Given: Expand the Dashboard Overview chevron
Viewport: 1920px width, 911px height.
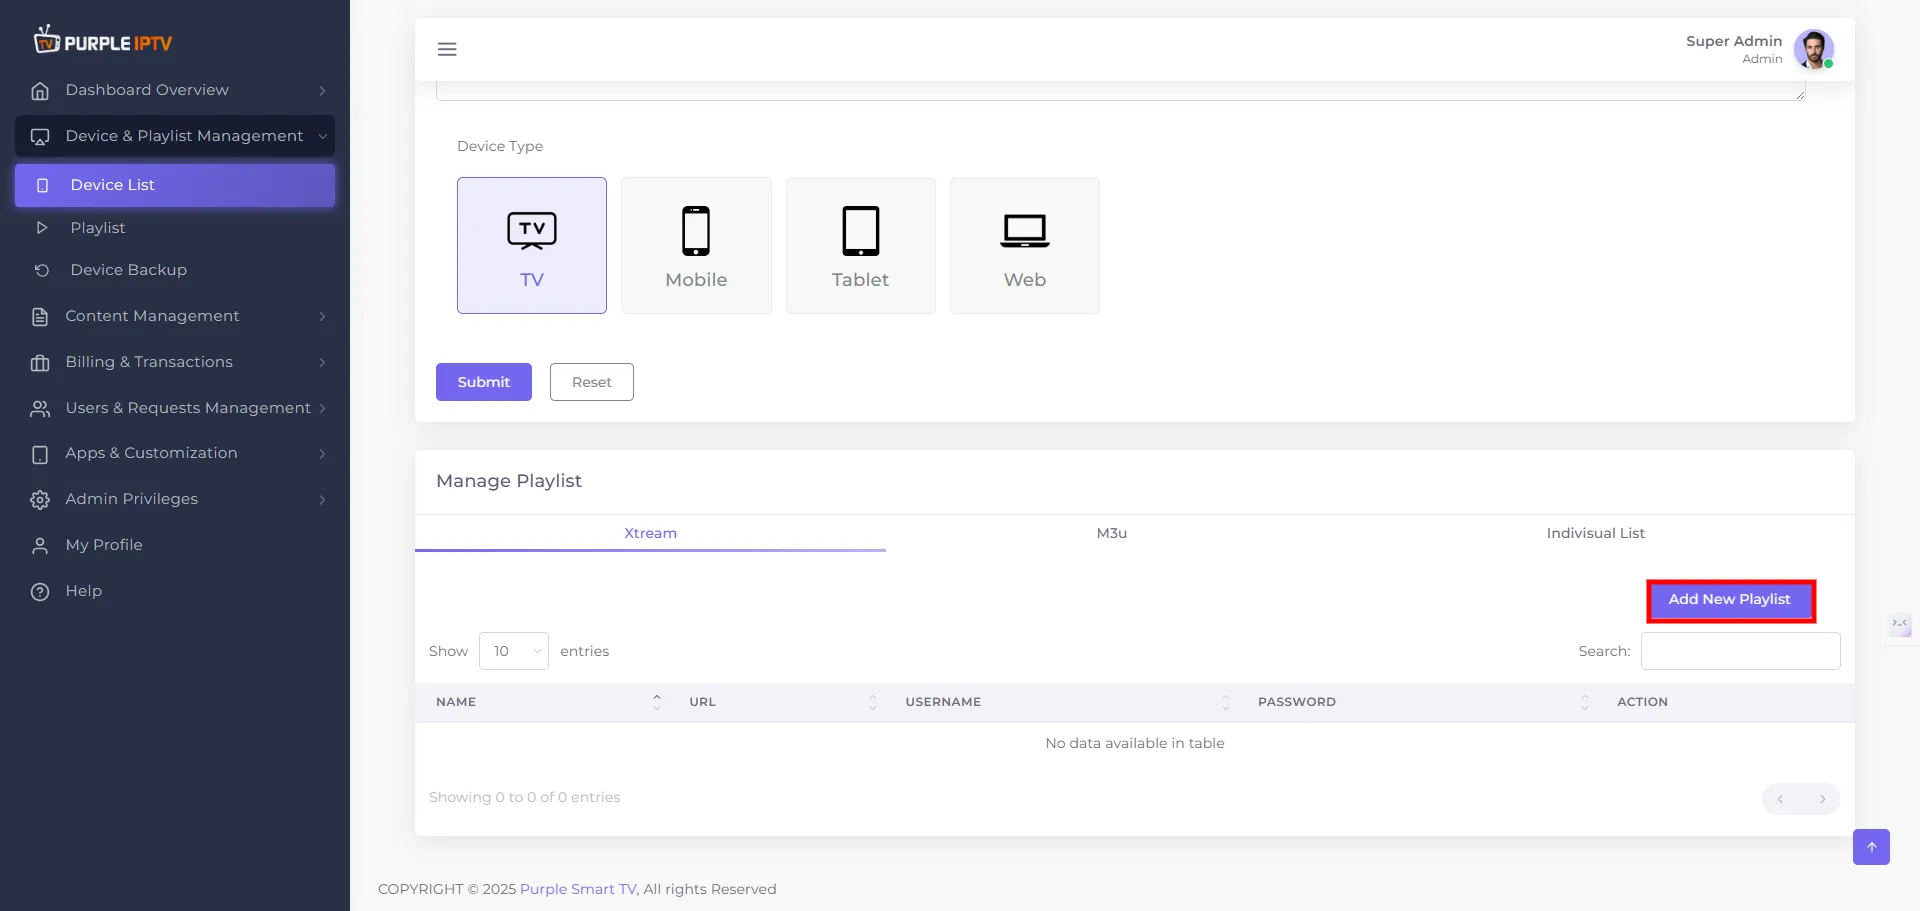Looking at the screenshot, I should click(322, 91).
